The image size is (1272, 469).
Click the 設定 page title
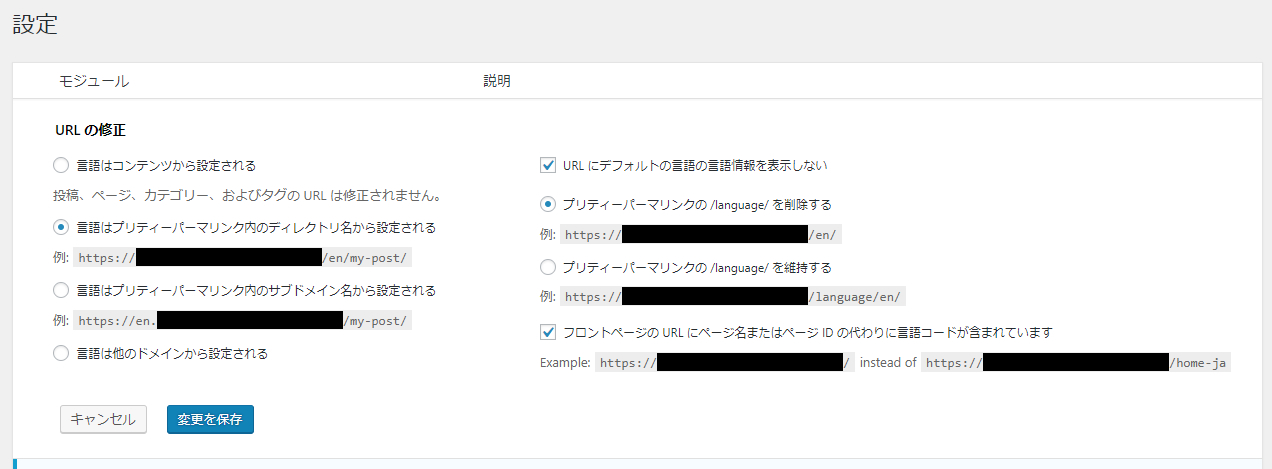(x=35, y=25)
